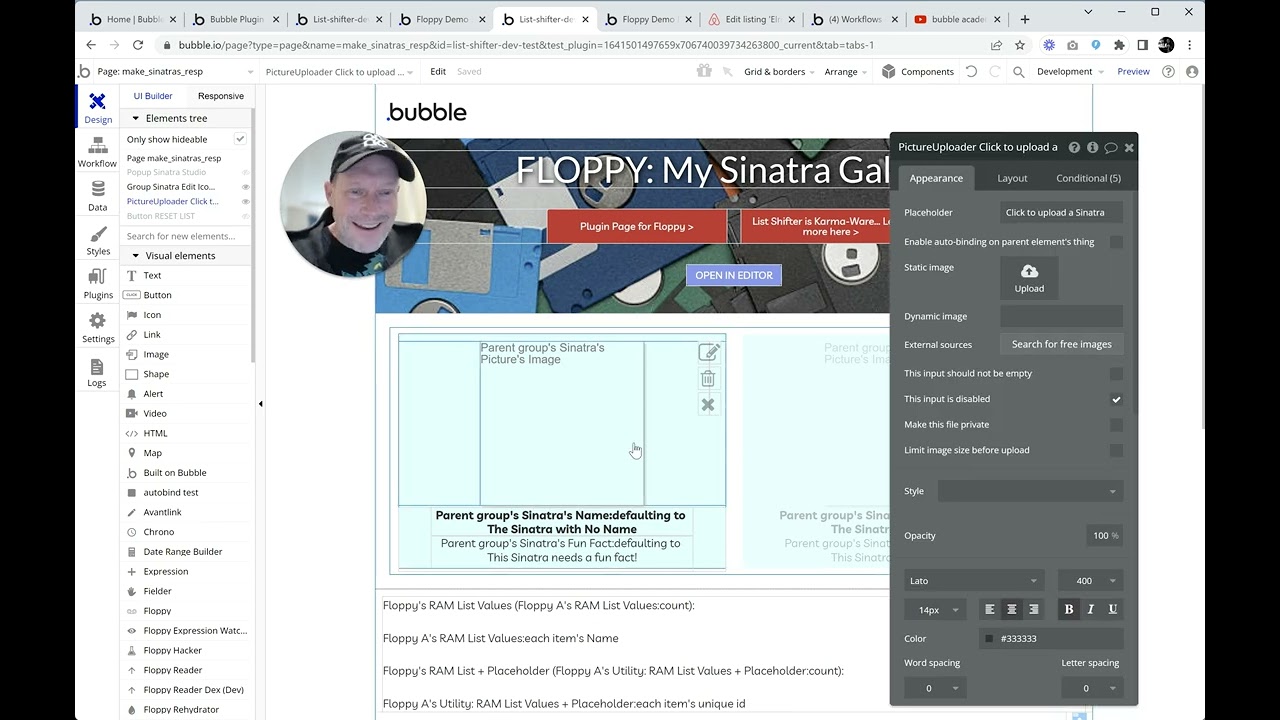Click the Undo arrow in toolbar
The height and width of the screenshot is (720, 1280).
click(x=971, y=72)
